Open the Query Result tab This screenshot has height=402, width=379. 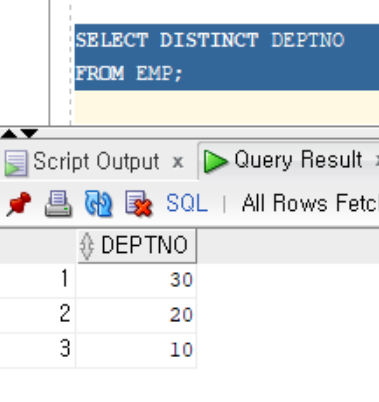pos(298,160)
